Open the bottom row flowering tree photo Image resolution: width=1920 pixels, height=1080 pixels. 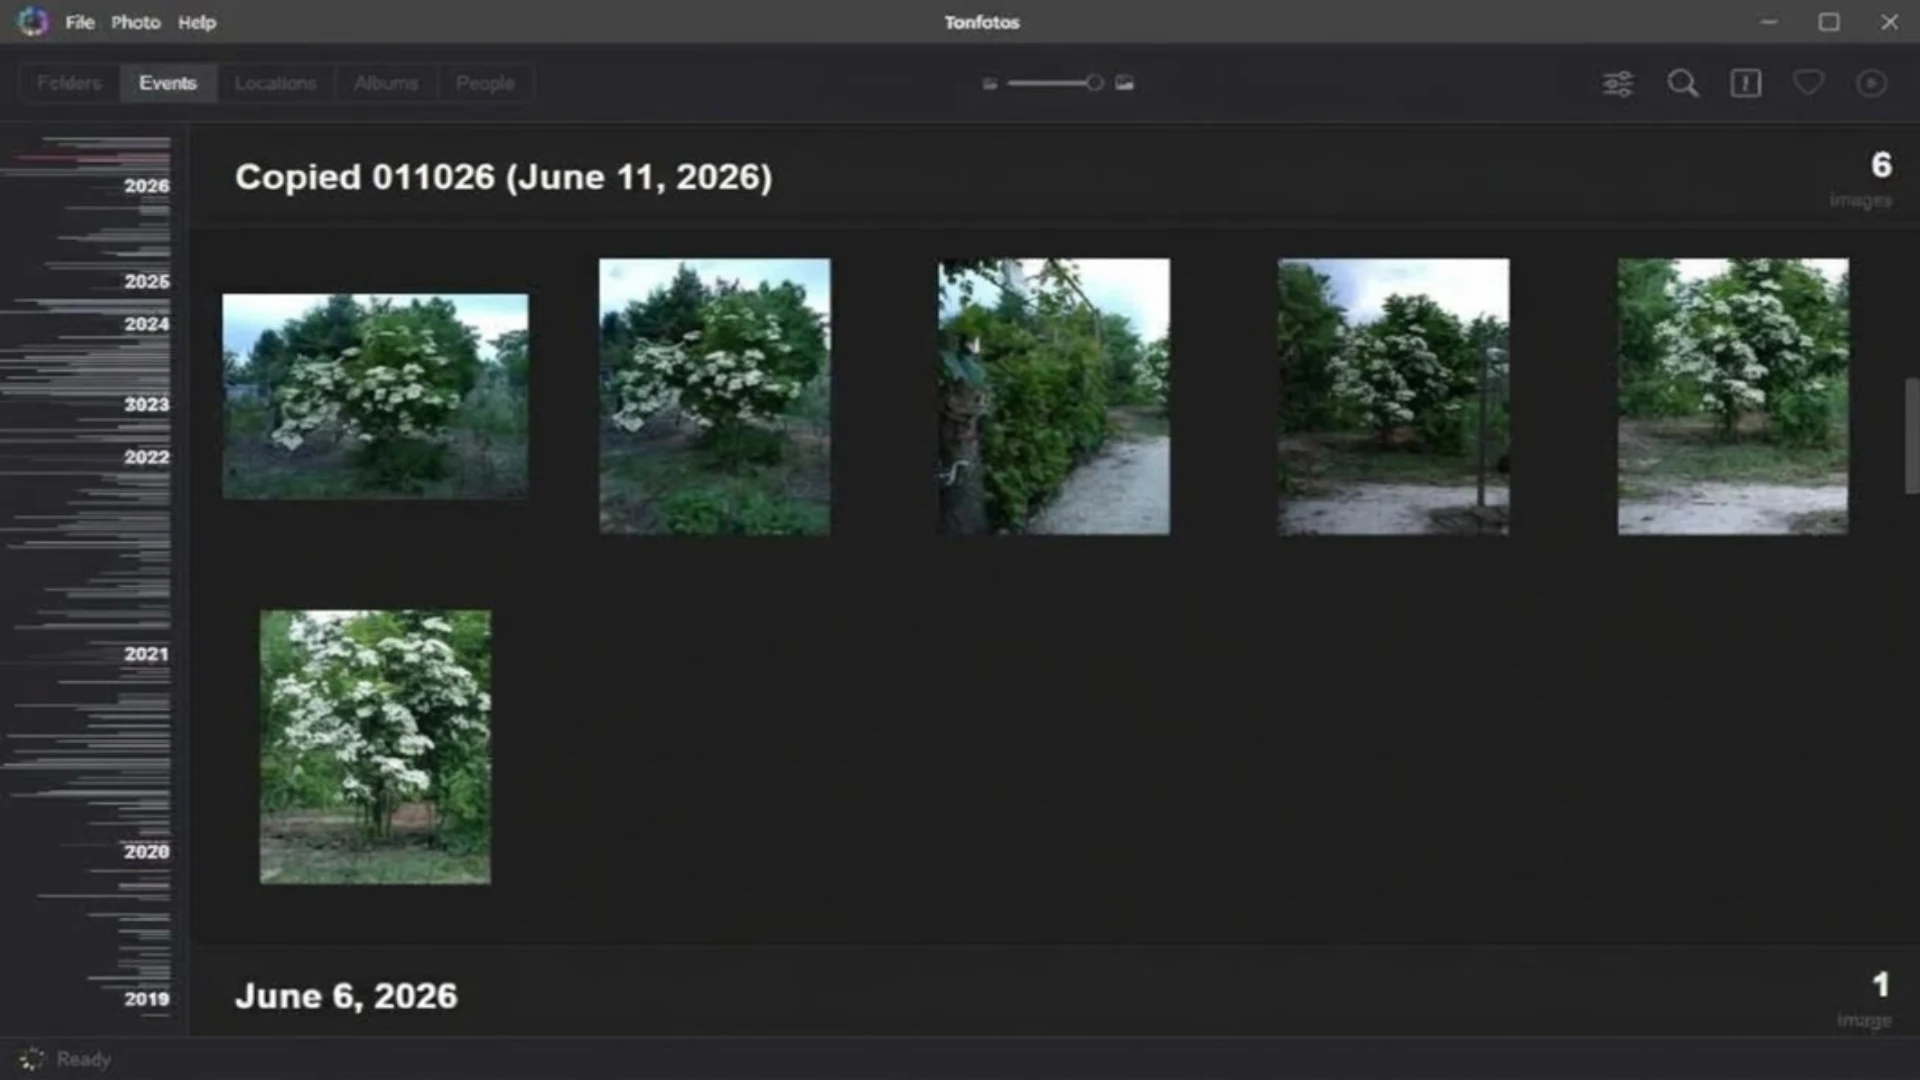[375, 747]
